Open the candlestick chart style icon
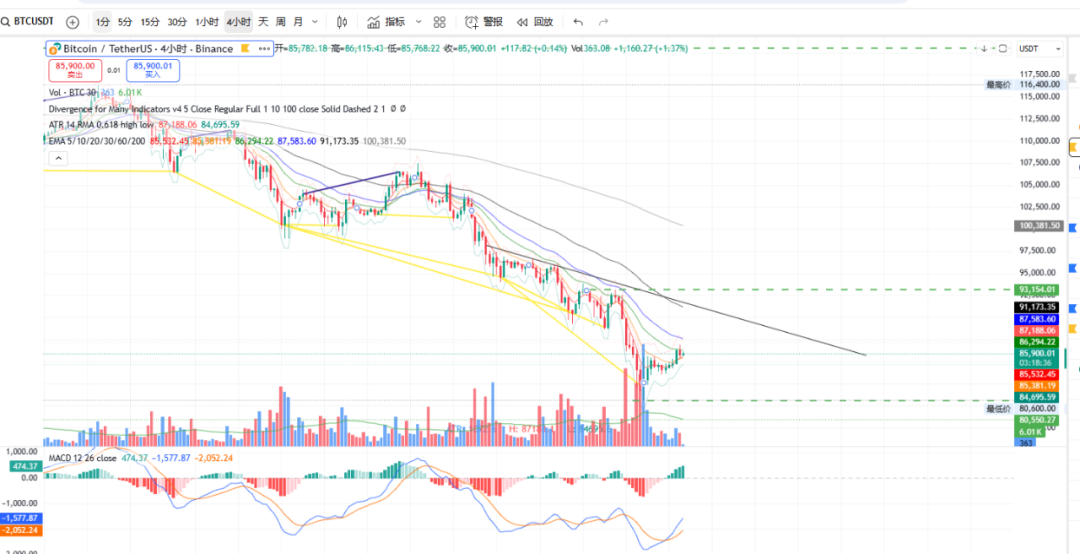 tap(342, 21)
